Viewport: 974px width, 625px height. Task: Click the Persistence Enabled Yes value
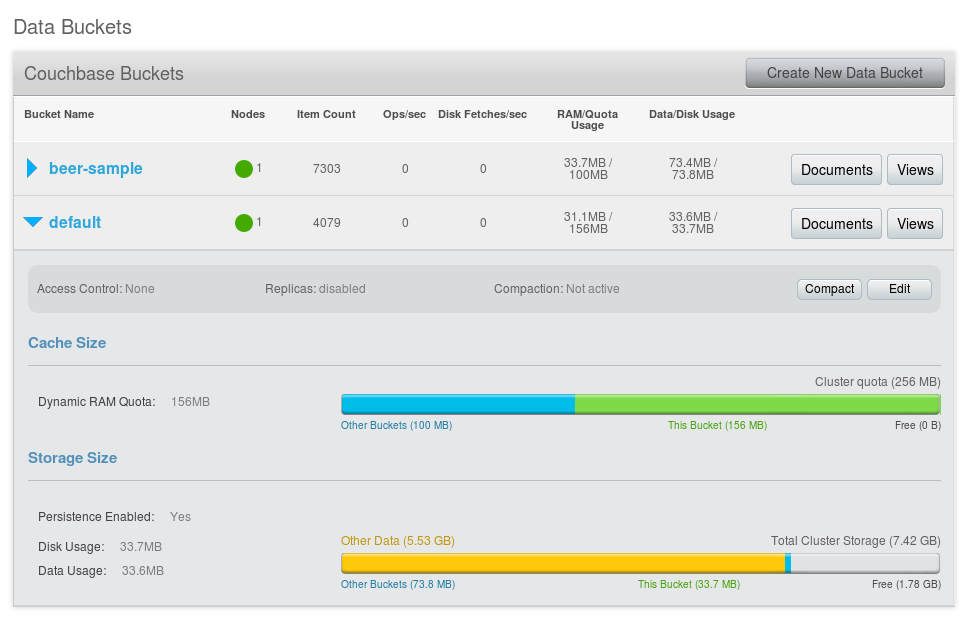[180, 517]
